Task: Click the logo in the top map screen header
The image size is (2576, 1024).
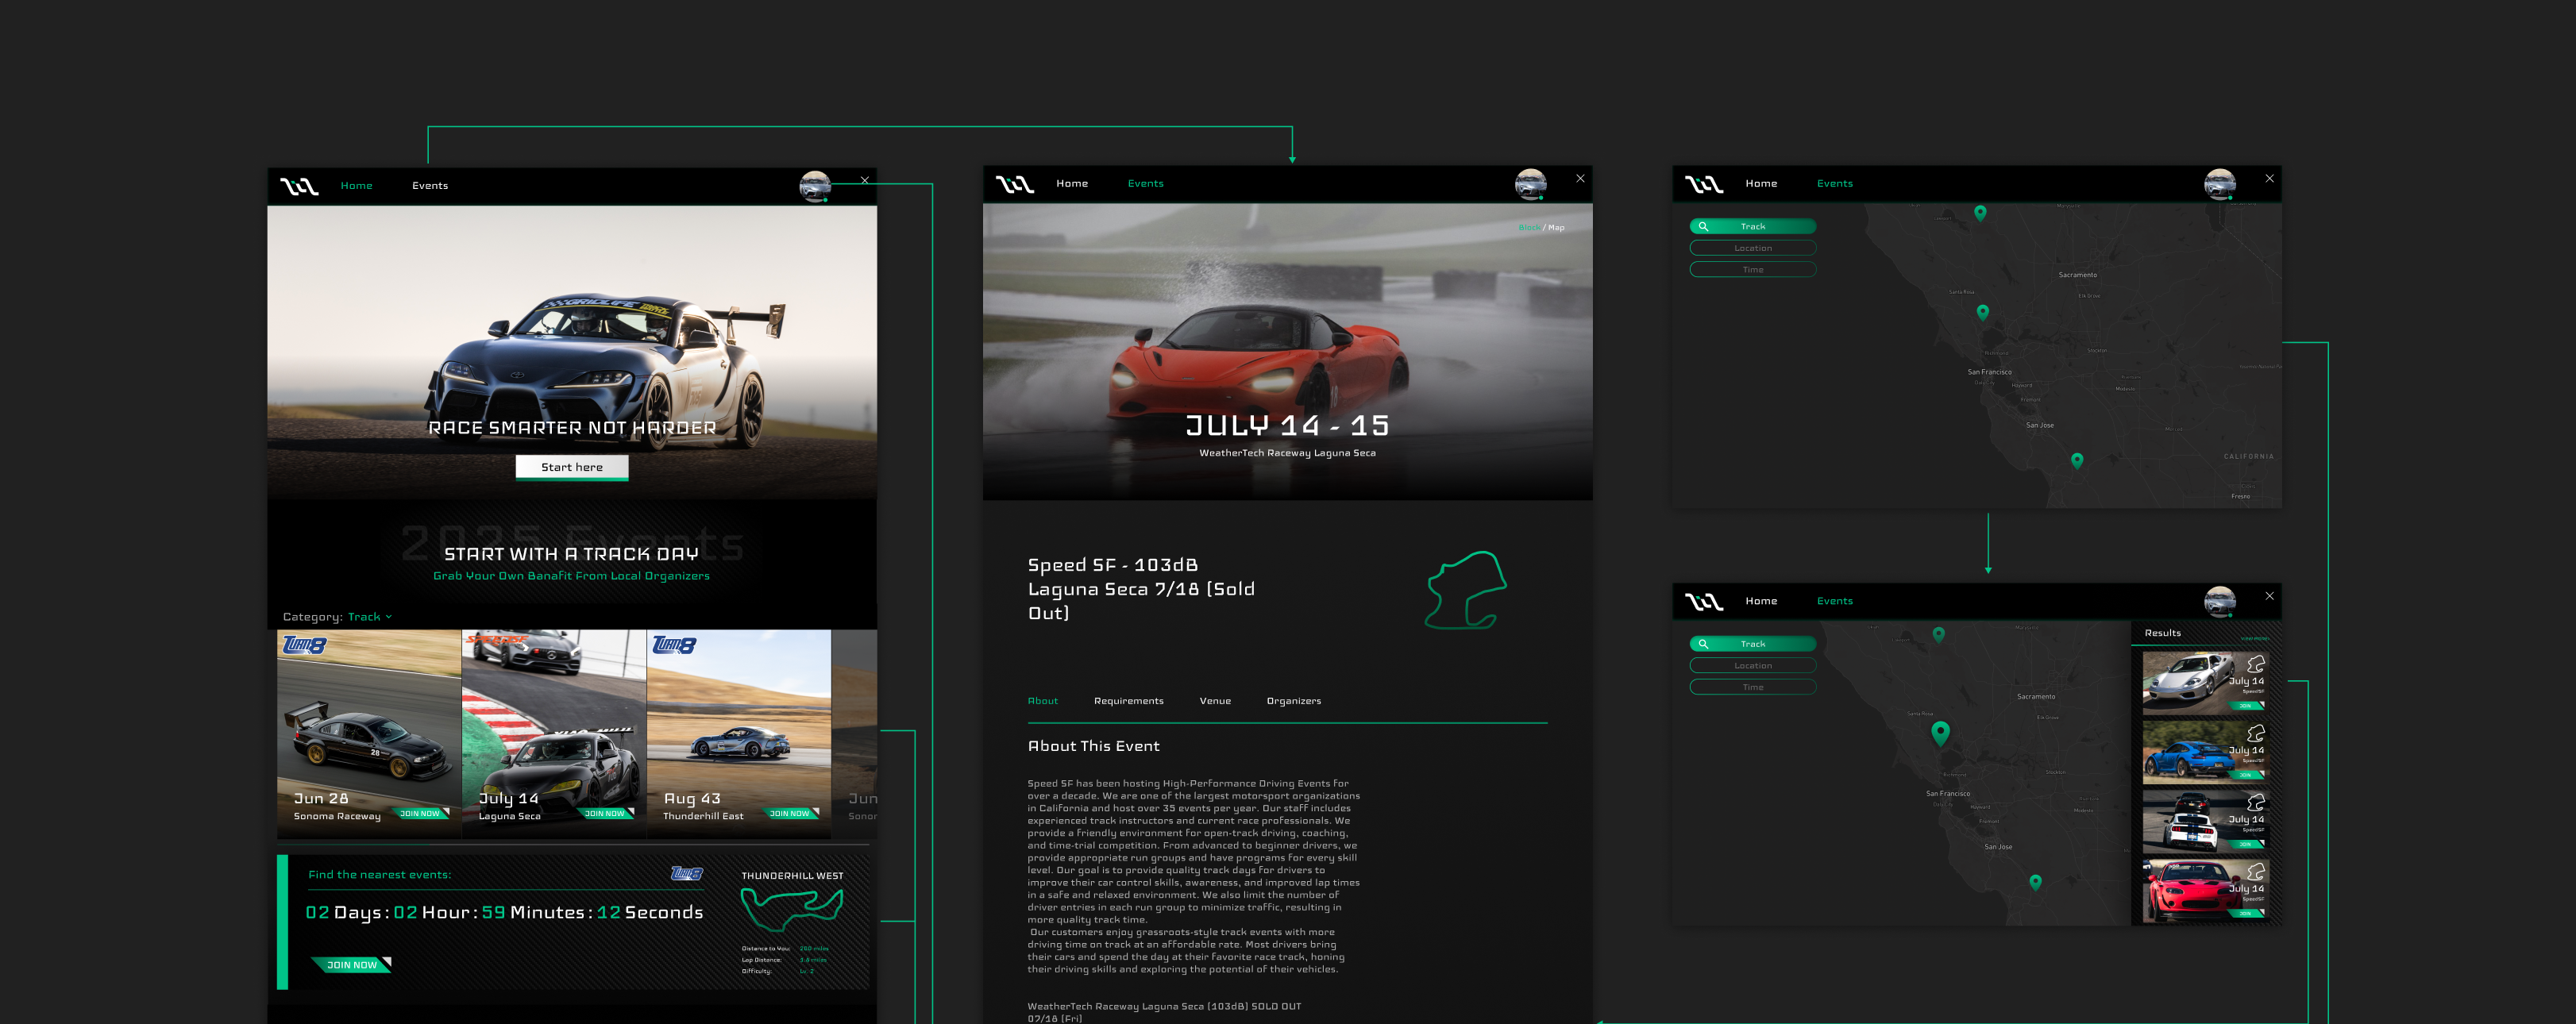Action: [1704, 184]
